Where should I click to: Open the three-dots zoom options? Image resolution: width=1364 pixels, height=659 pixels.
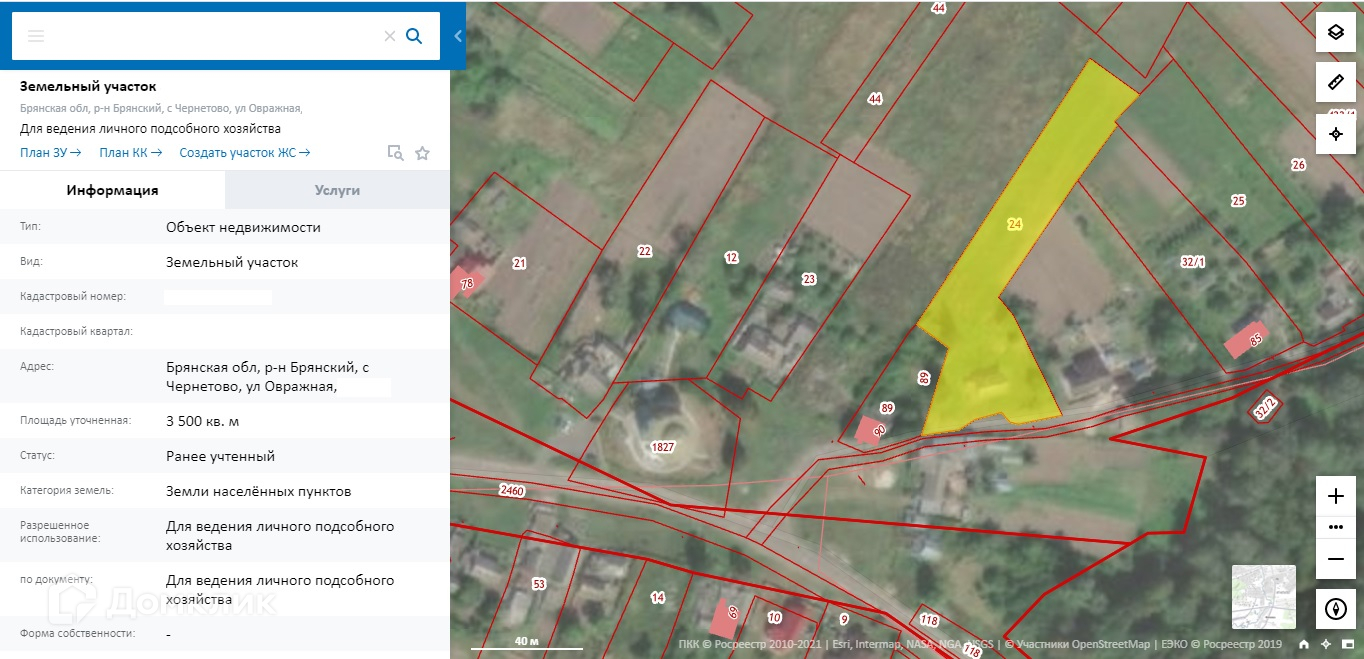click(x=1335, y=526)
